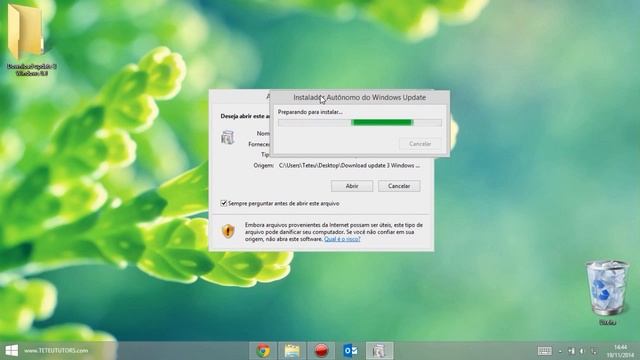Click the Windows Start button

(11, 350)
